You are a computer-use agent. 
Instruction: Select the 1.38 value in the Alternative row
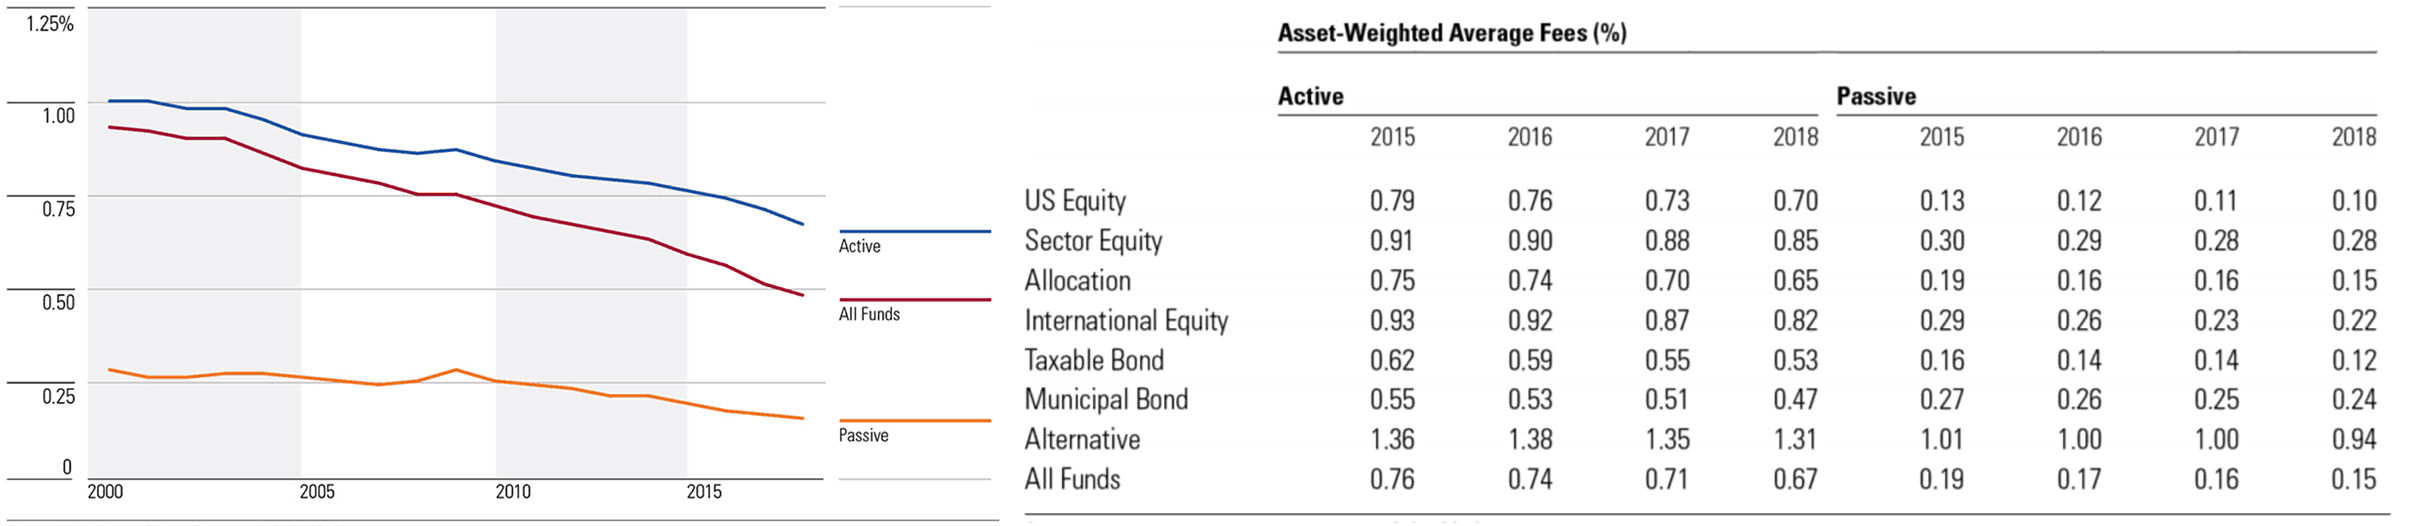pos(1529,440)
